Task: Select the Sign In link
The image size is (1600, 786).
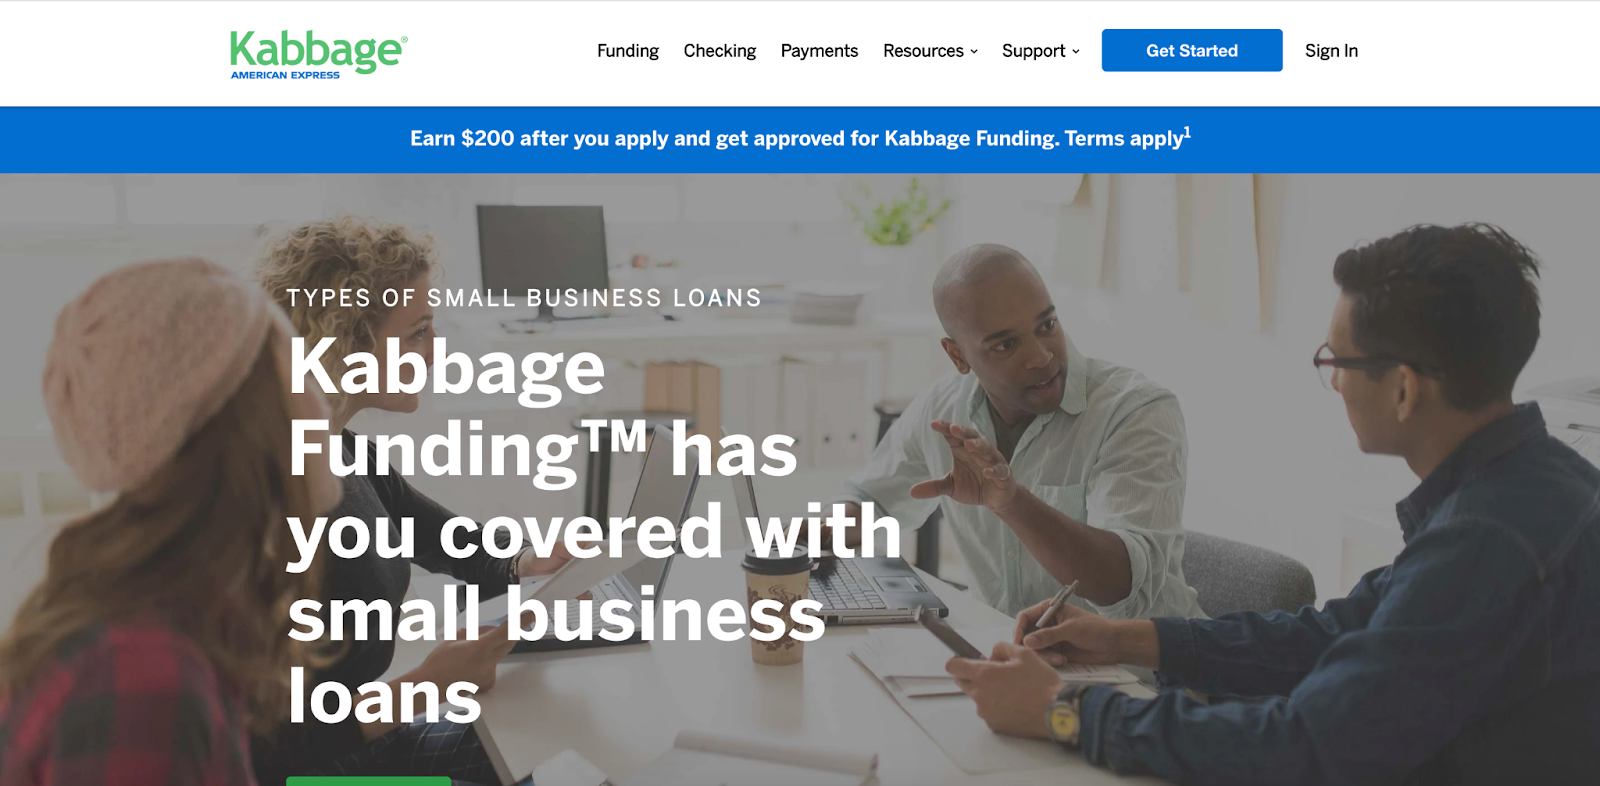Action: (1331, 51)
